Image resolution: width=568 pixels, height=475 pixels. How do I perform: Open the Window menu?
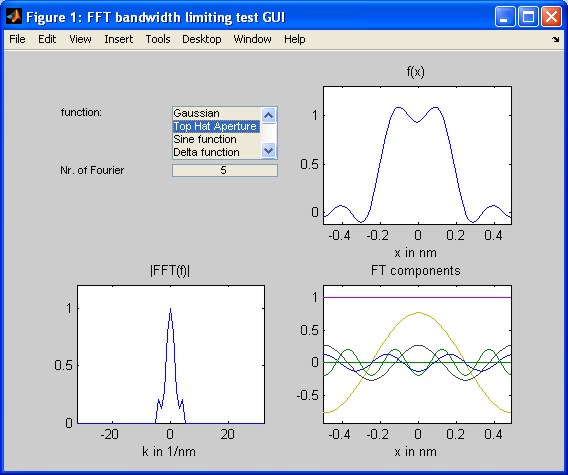pos(252,39)
